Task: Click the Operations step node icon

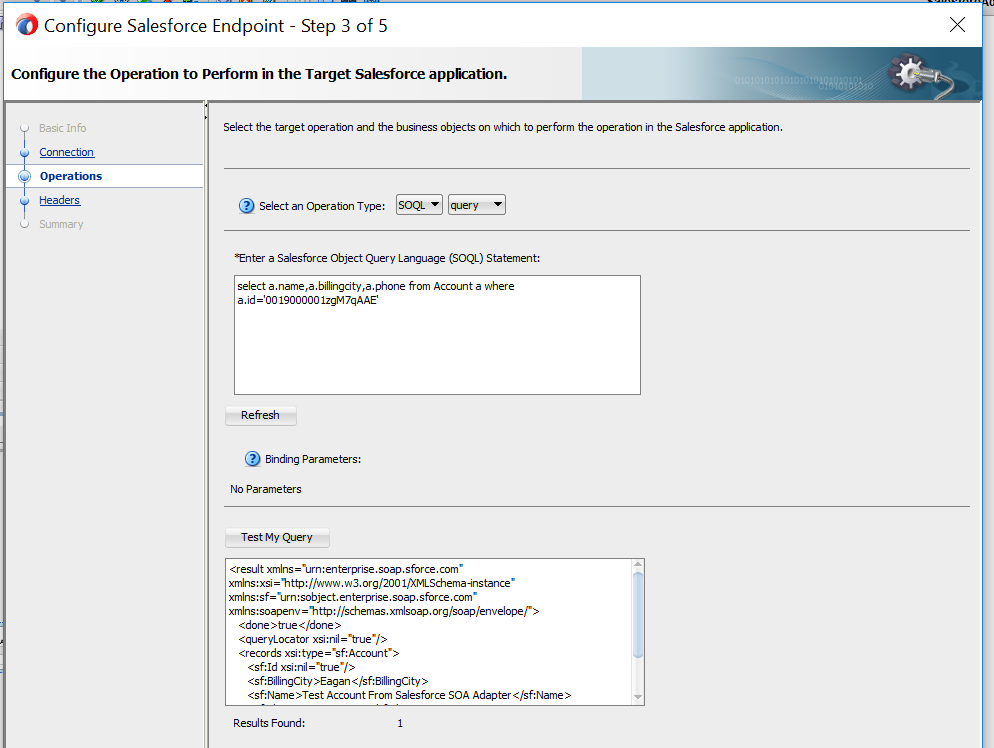Action: (24, 176)
